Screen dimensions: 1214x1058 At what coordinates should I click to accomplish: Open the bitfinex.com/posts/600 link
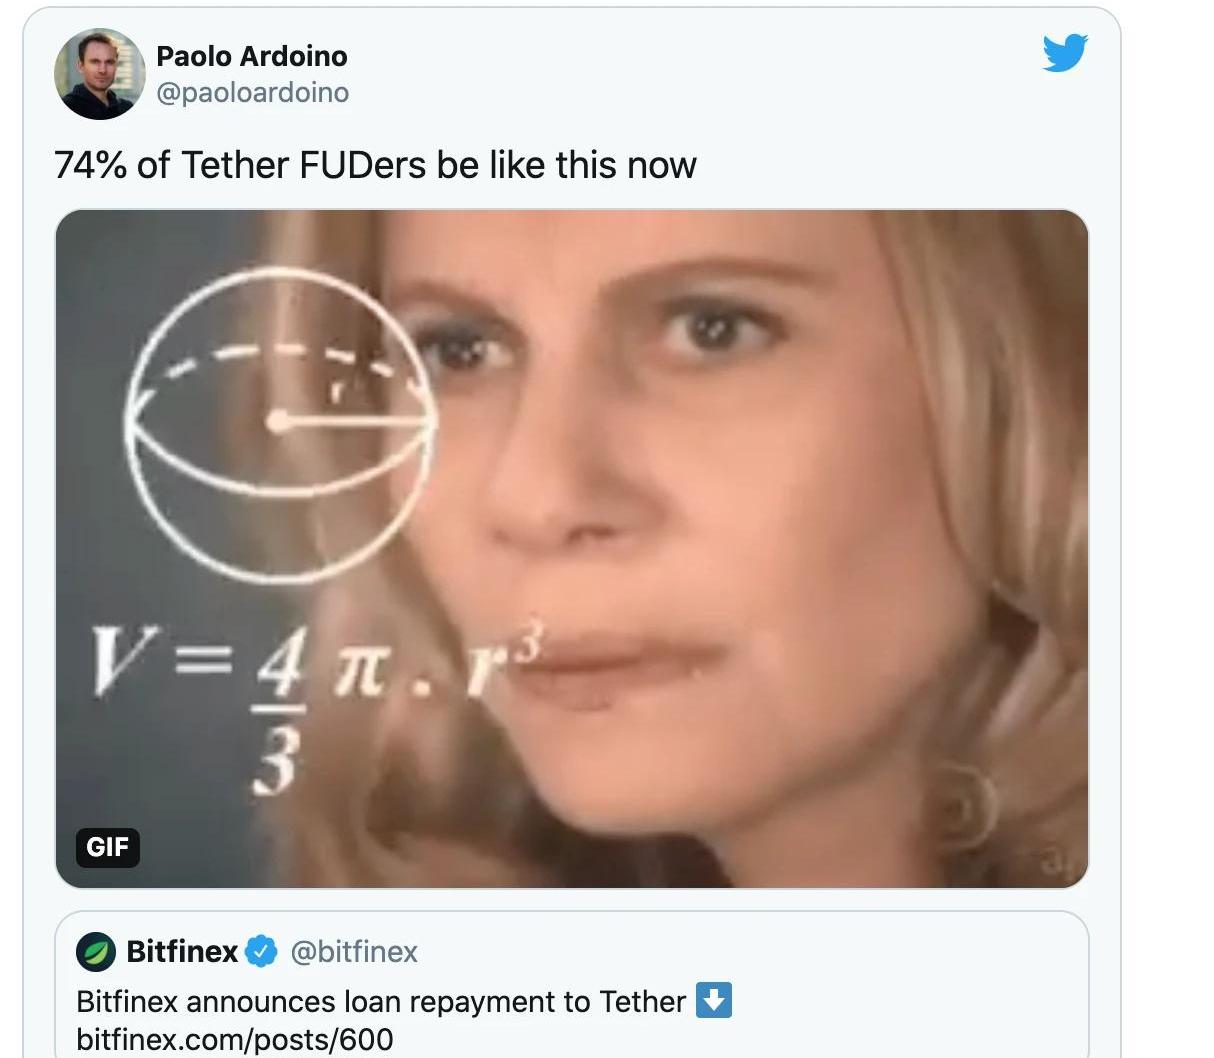coord(235,1039)
